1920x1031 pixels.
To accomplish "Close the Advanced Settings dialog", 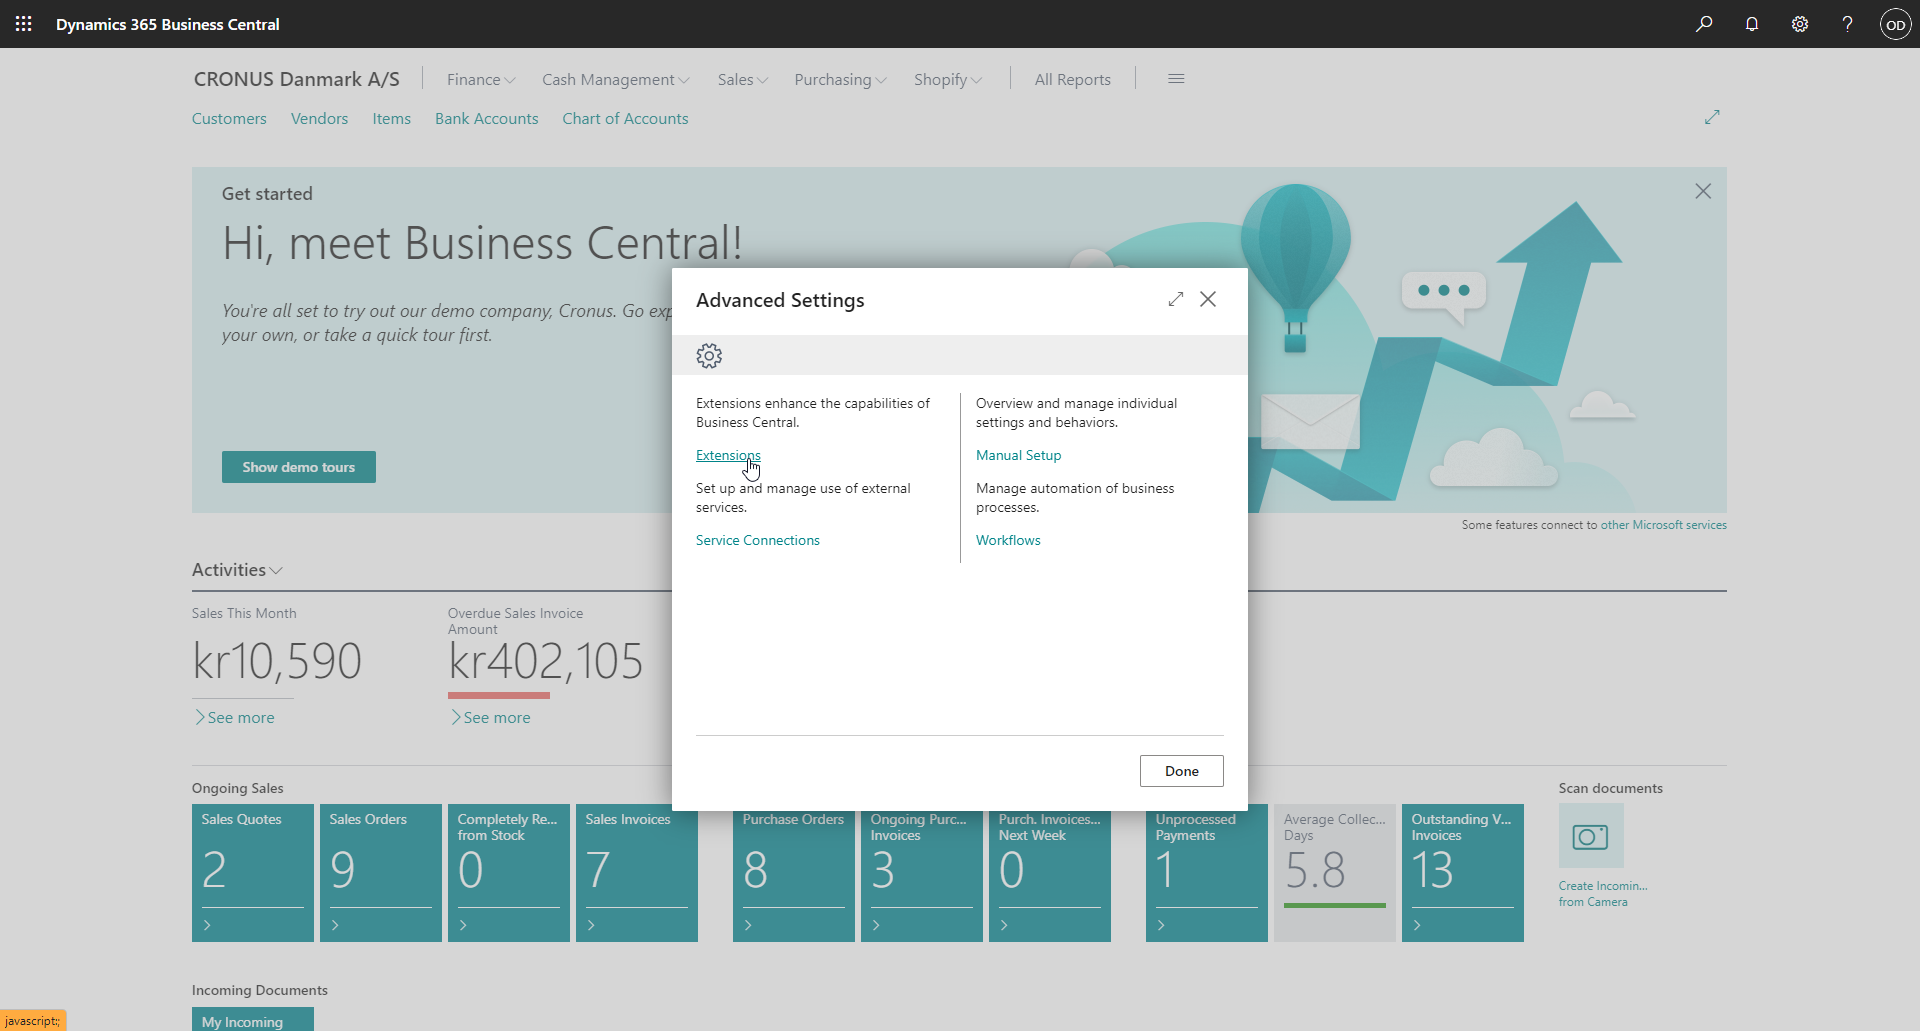I will click(x=1208, y=299).
